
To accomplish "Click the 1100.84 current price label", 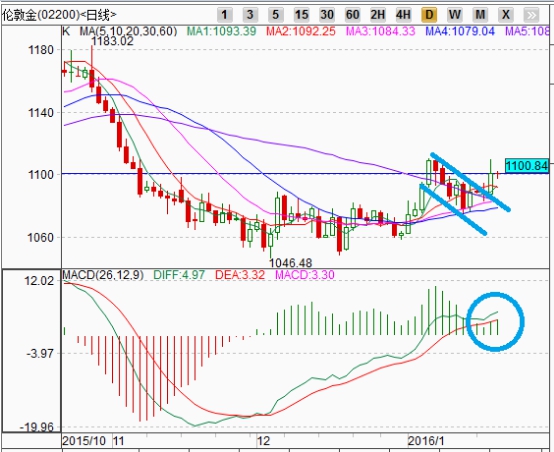I will [x=527, y=166].
